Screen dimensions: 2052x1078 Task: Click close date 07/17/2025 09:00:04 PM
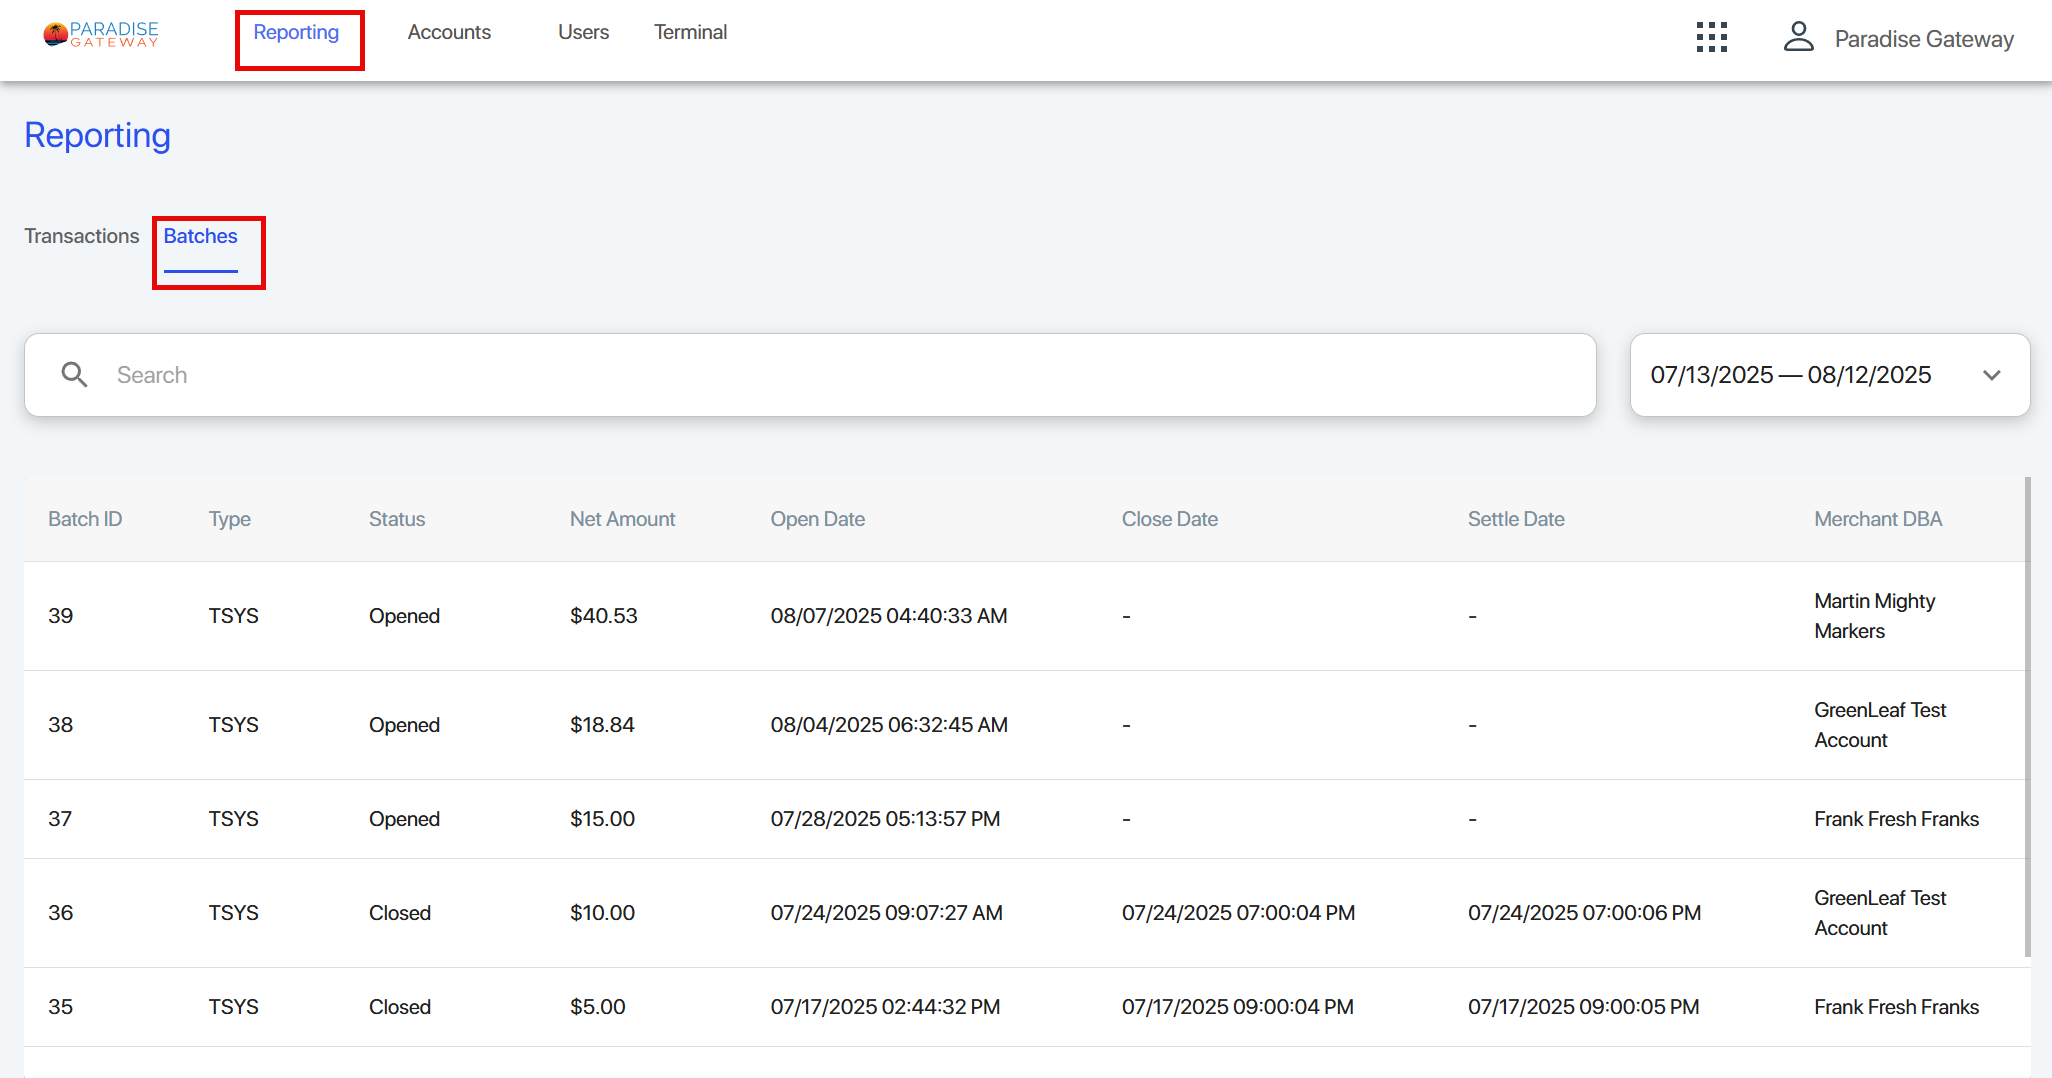[1237, 1007]
